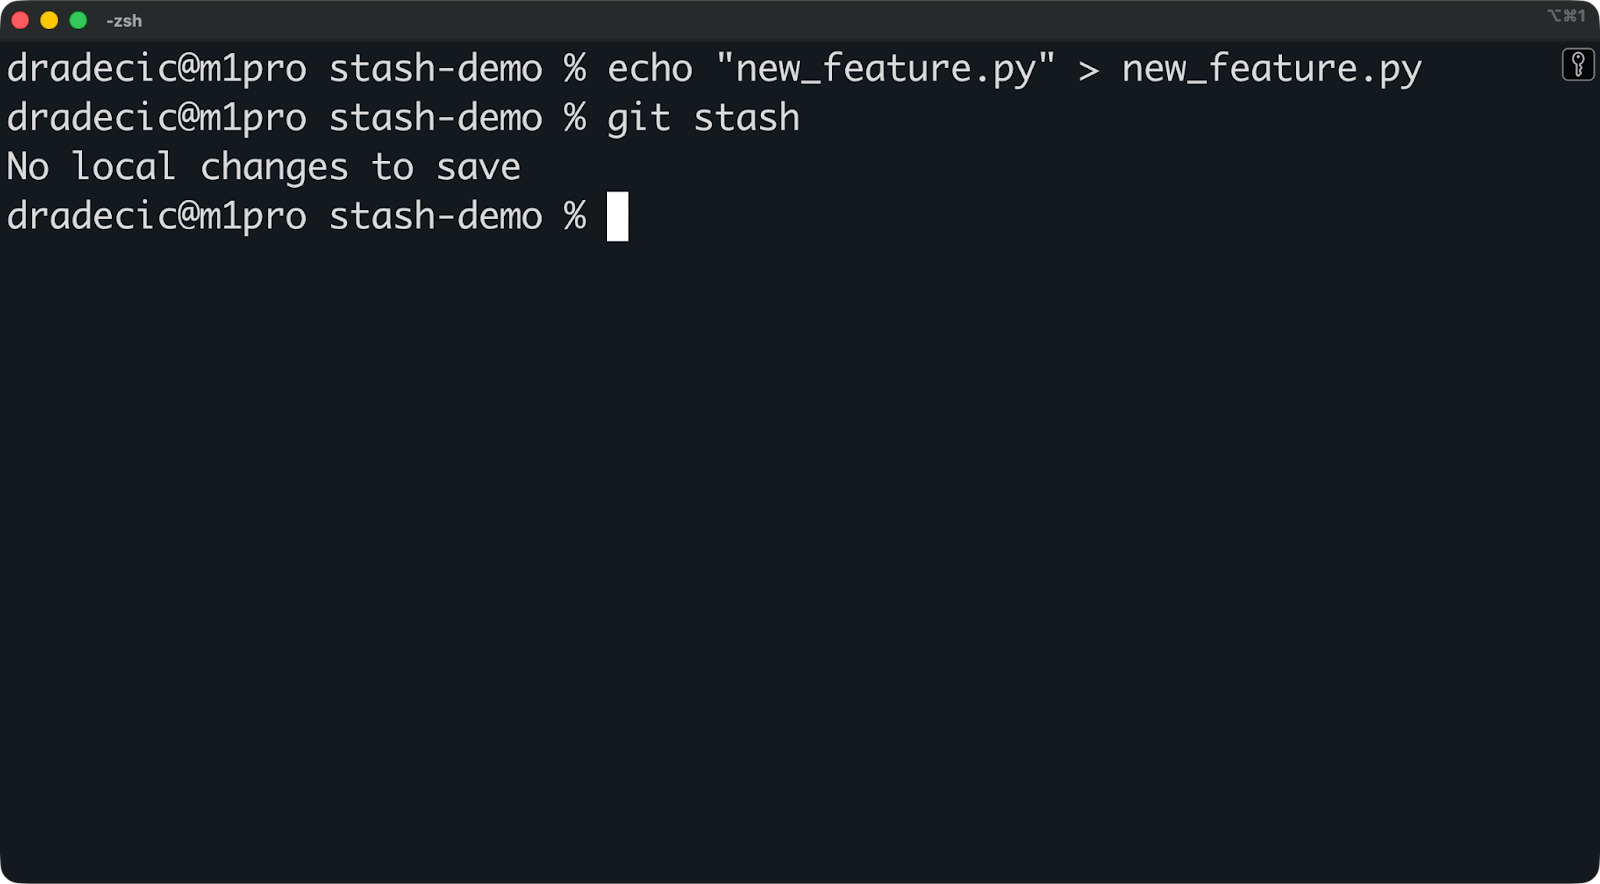Select the echo command on the first line

(650, 67)
